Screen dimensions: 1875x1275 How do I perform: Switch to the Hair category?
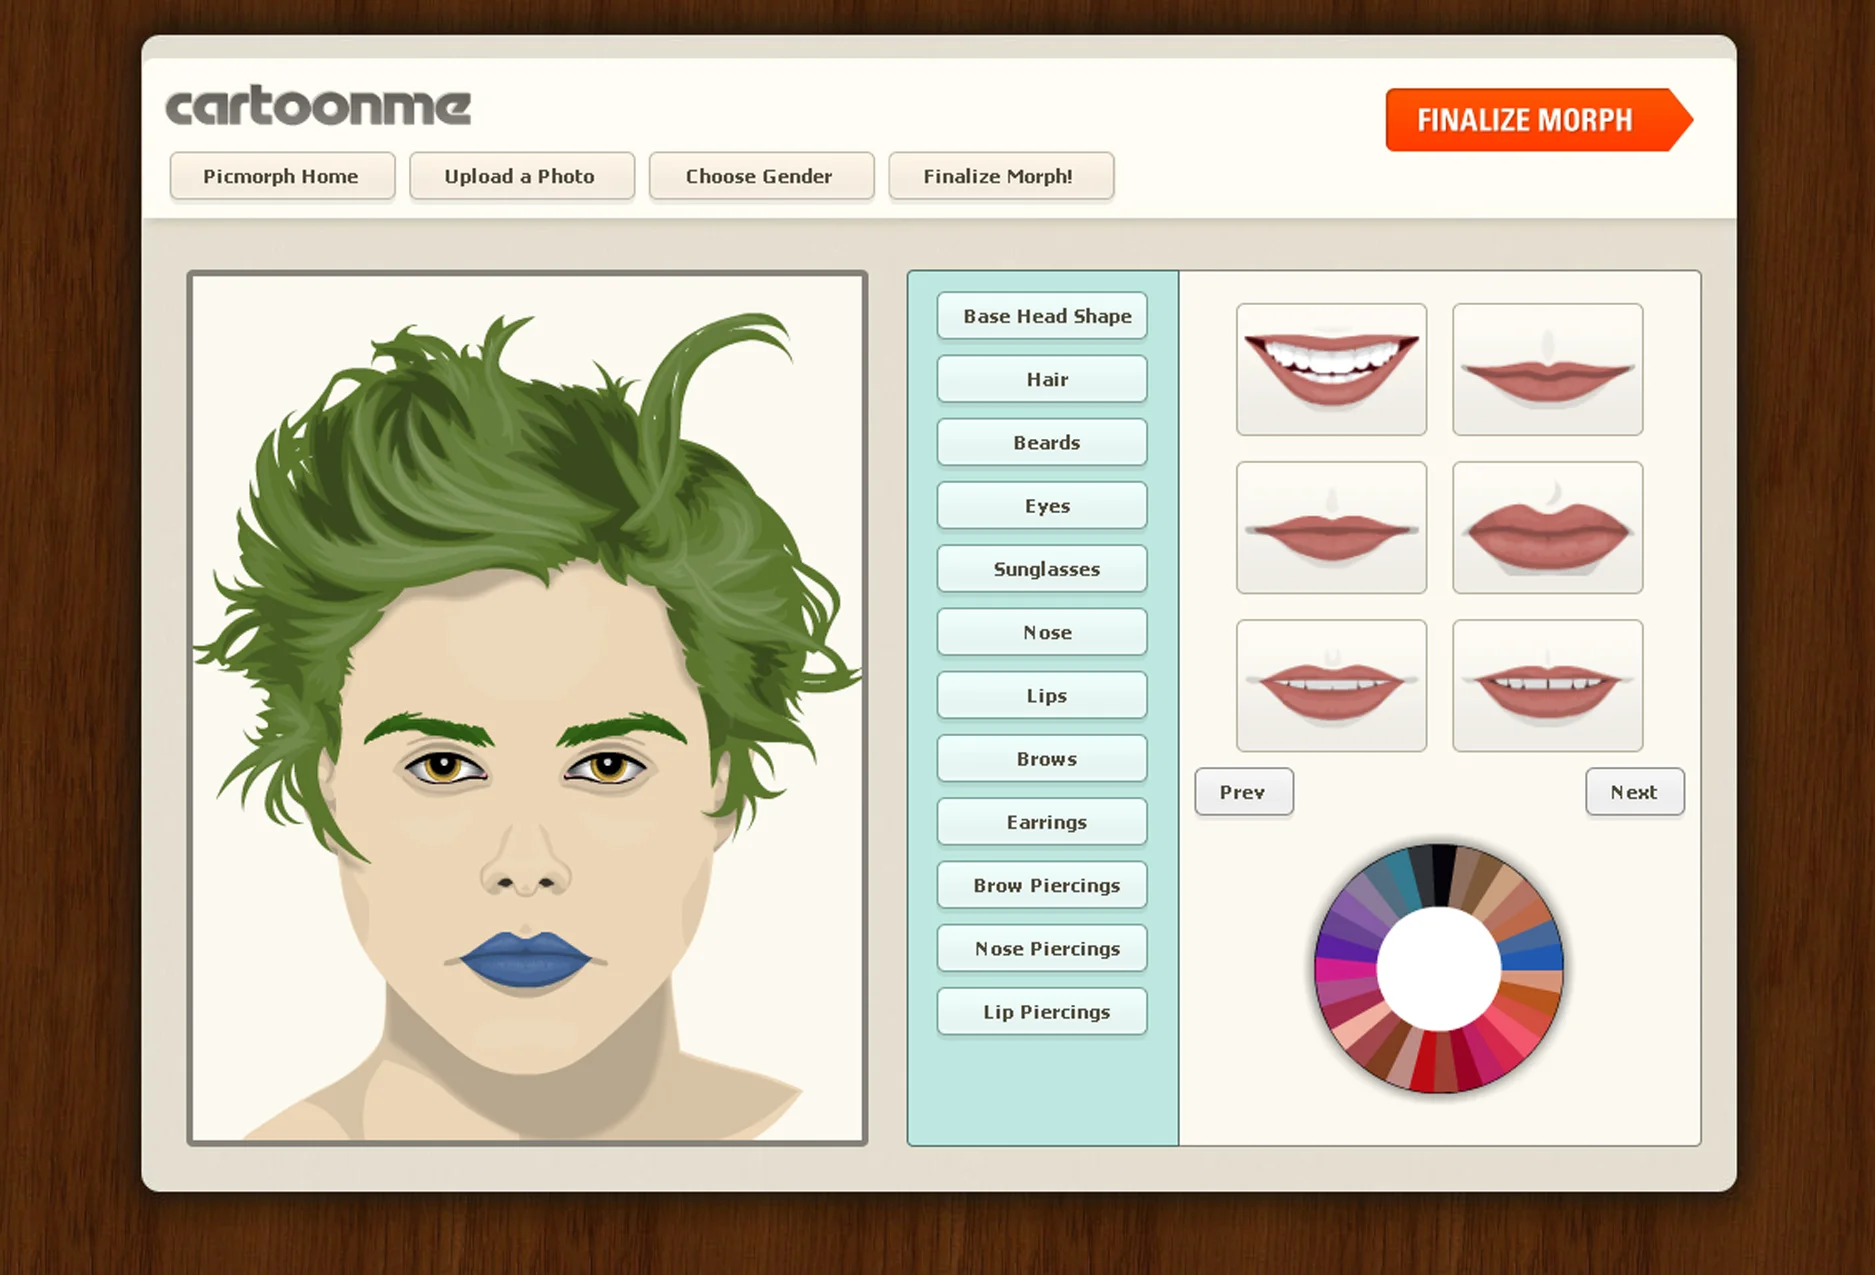pos(1041,379)
